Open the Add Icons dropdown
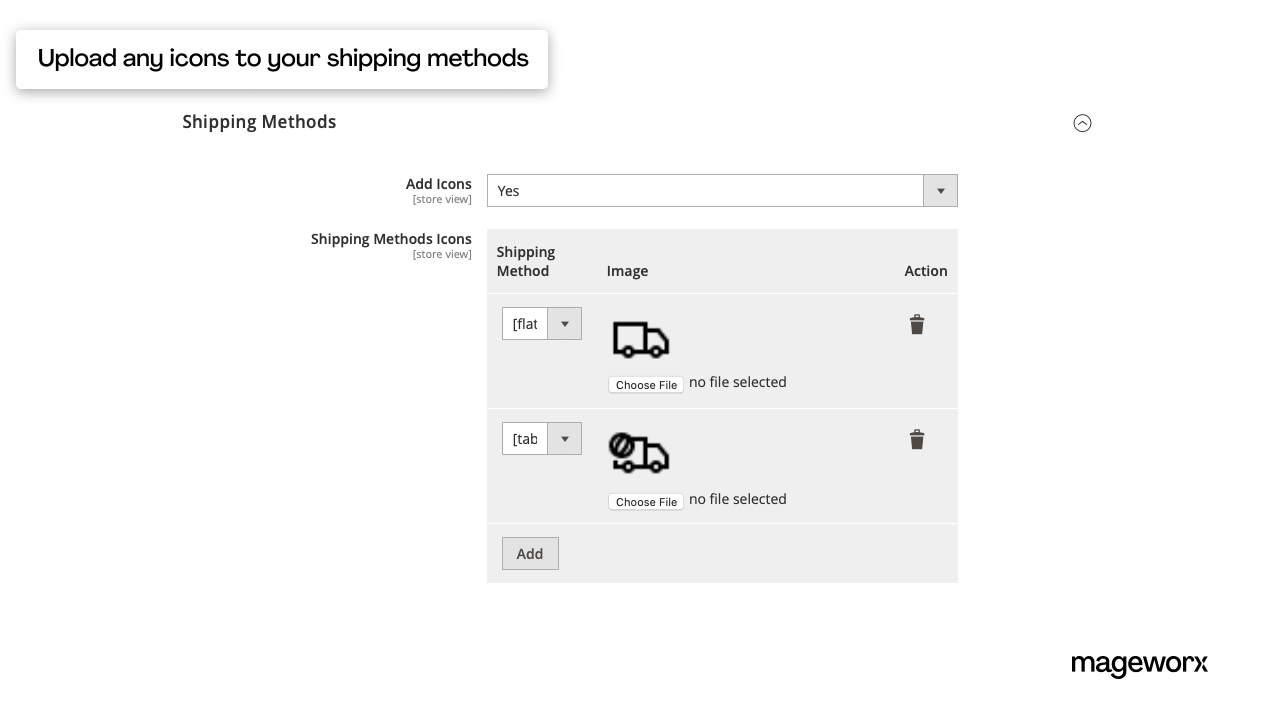The width and height of the screenshot is (1288, 728). click(939, 190)
